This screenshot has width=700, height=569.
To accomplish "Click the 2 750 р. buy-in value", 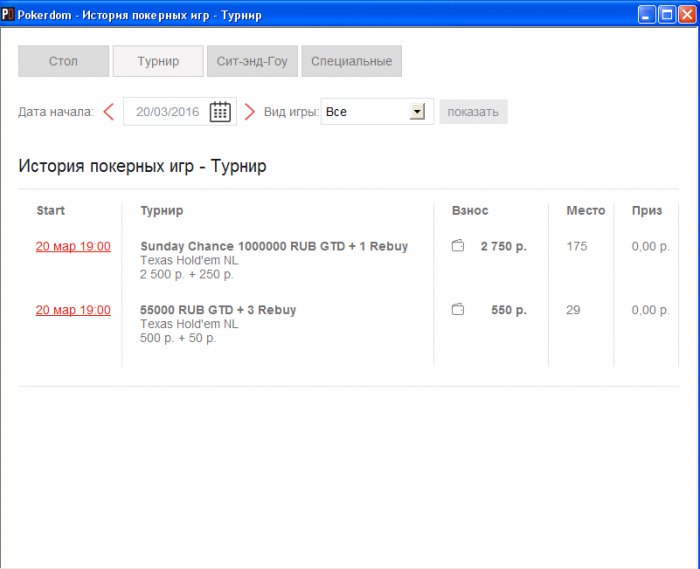I will (504, 246).
